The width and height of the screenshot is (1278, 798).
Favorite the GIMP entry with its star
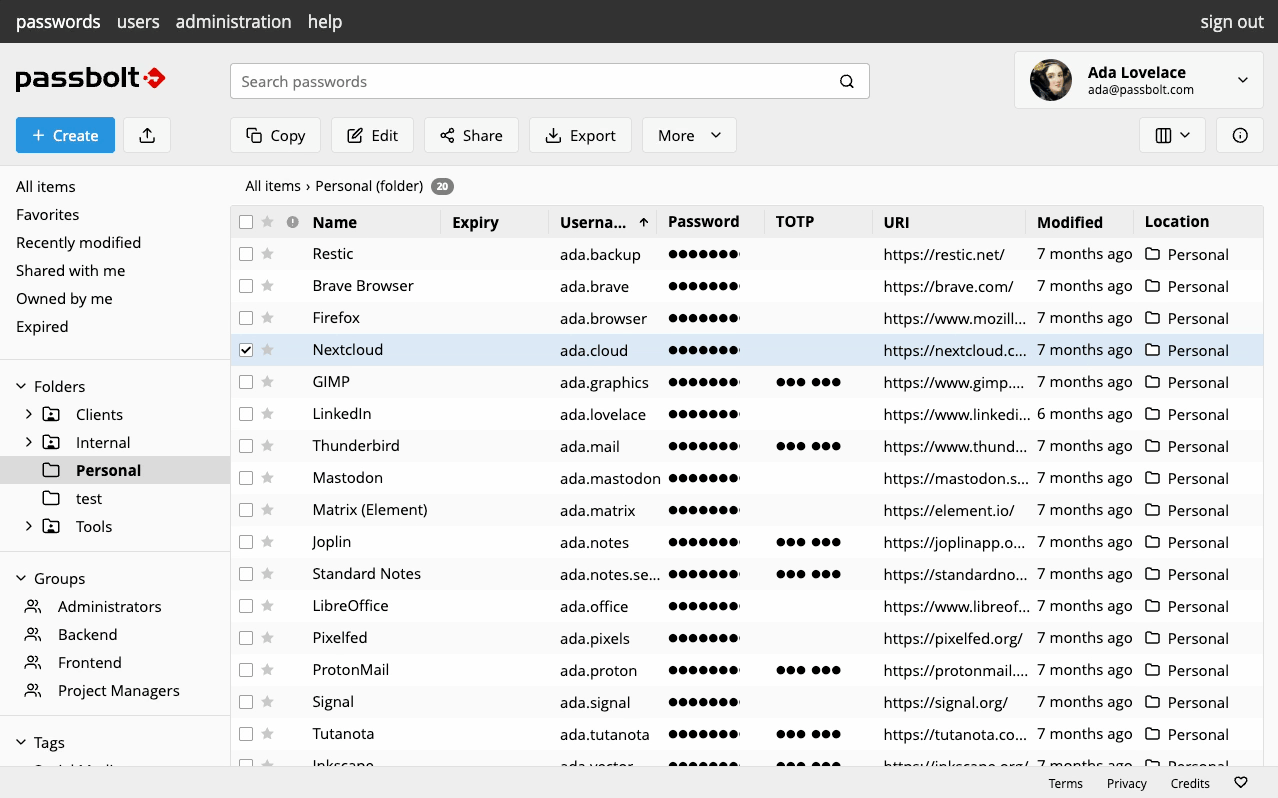pyautogui.click(x=267, y=382)
